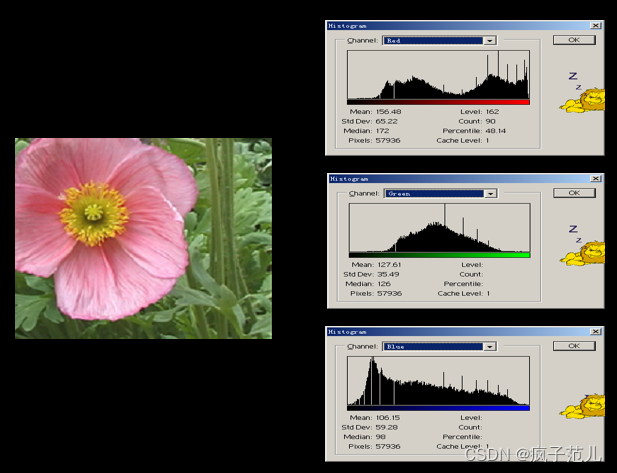Click the red channel histogram graph
The width and height of the screenshot is (617, 473).
pos(438,75)
